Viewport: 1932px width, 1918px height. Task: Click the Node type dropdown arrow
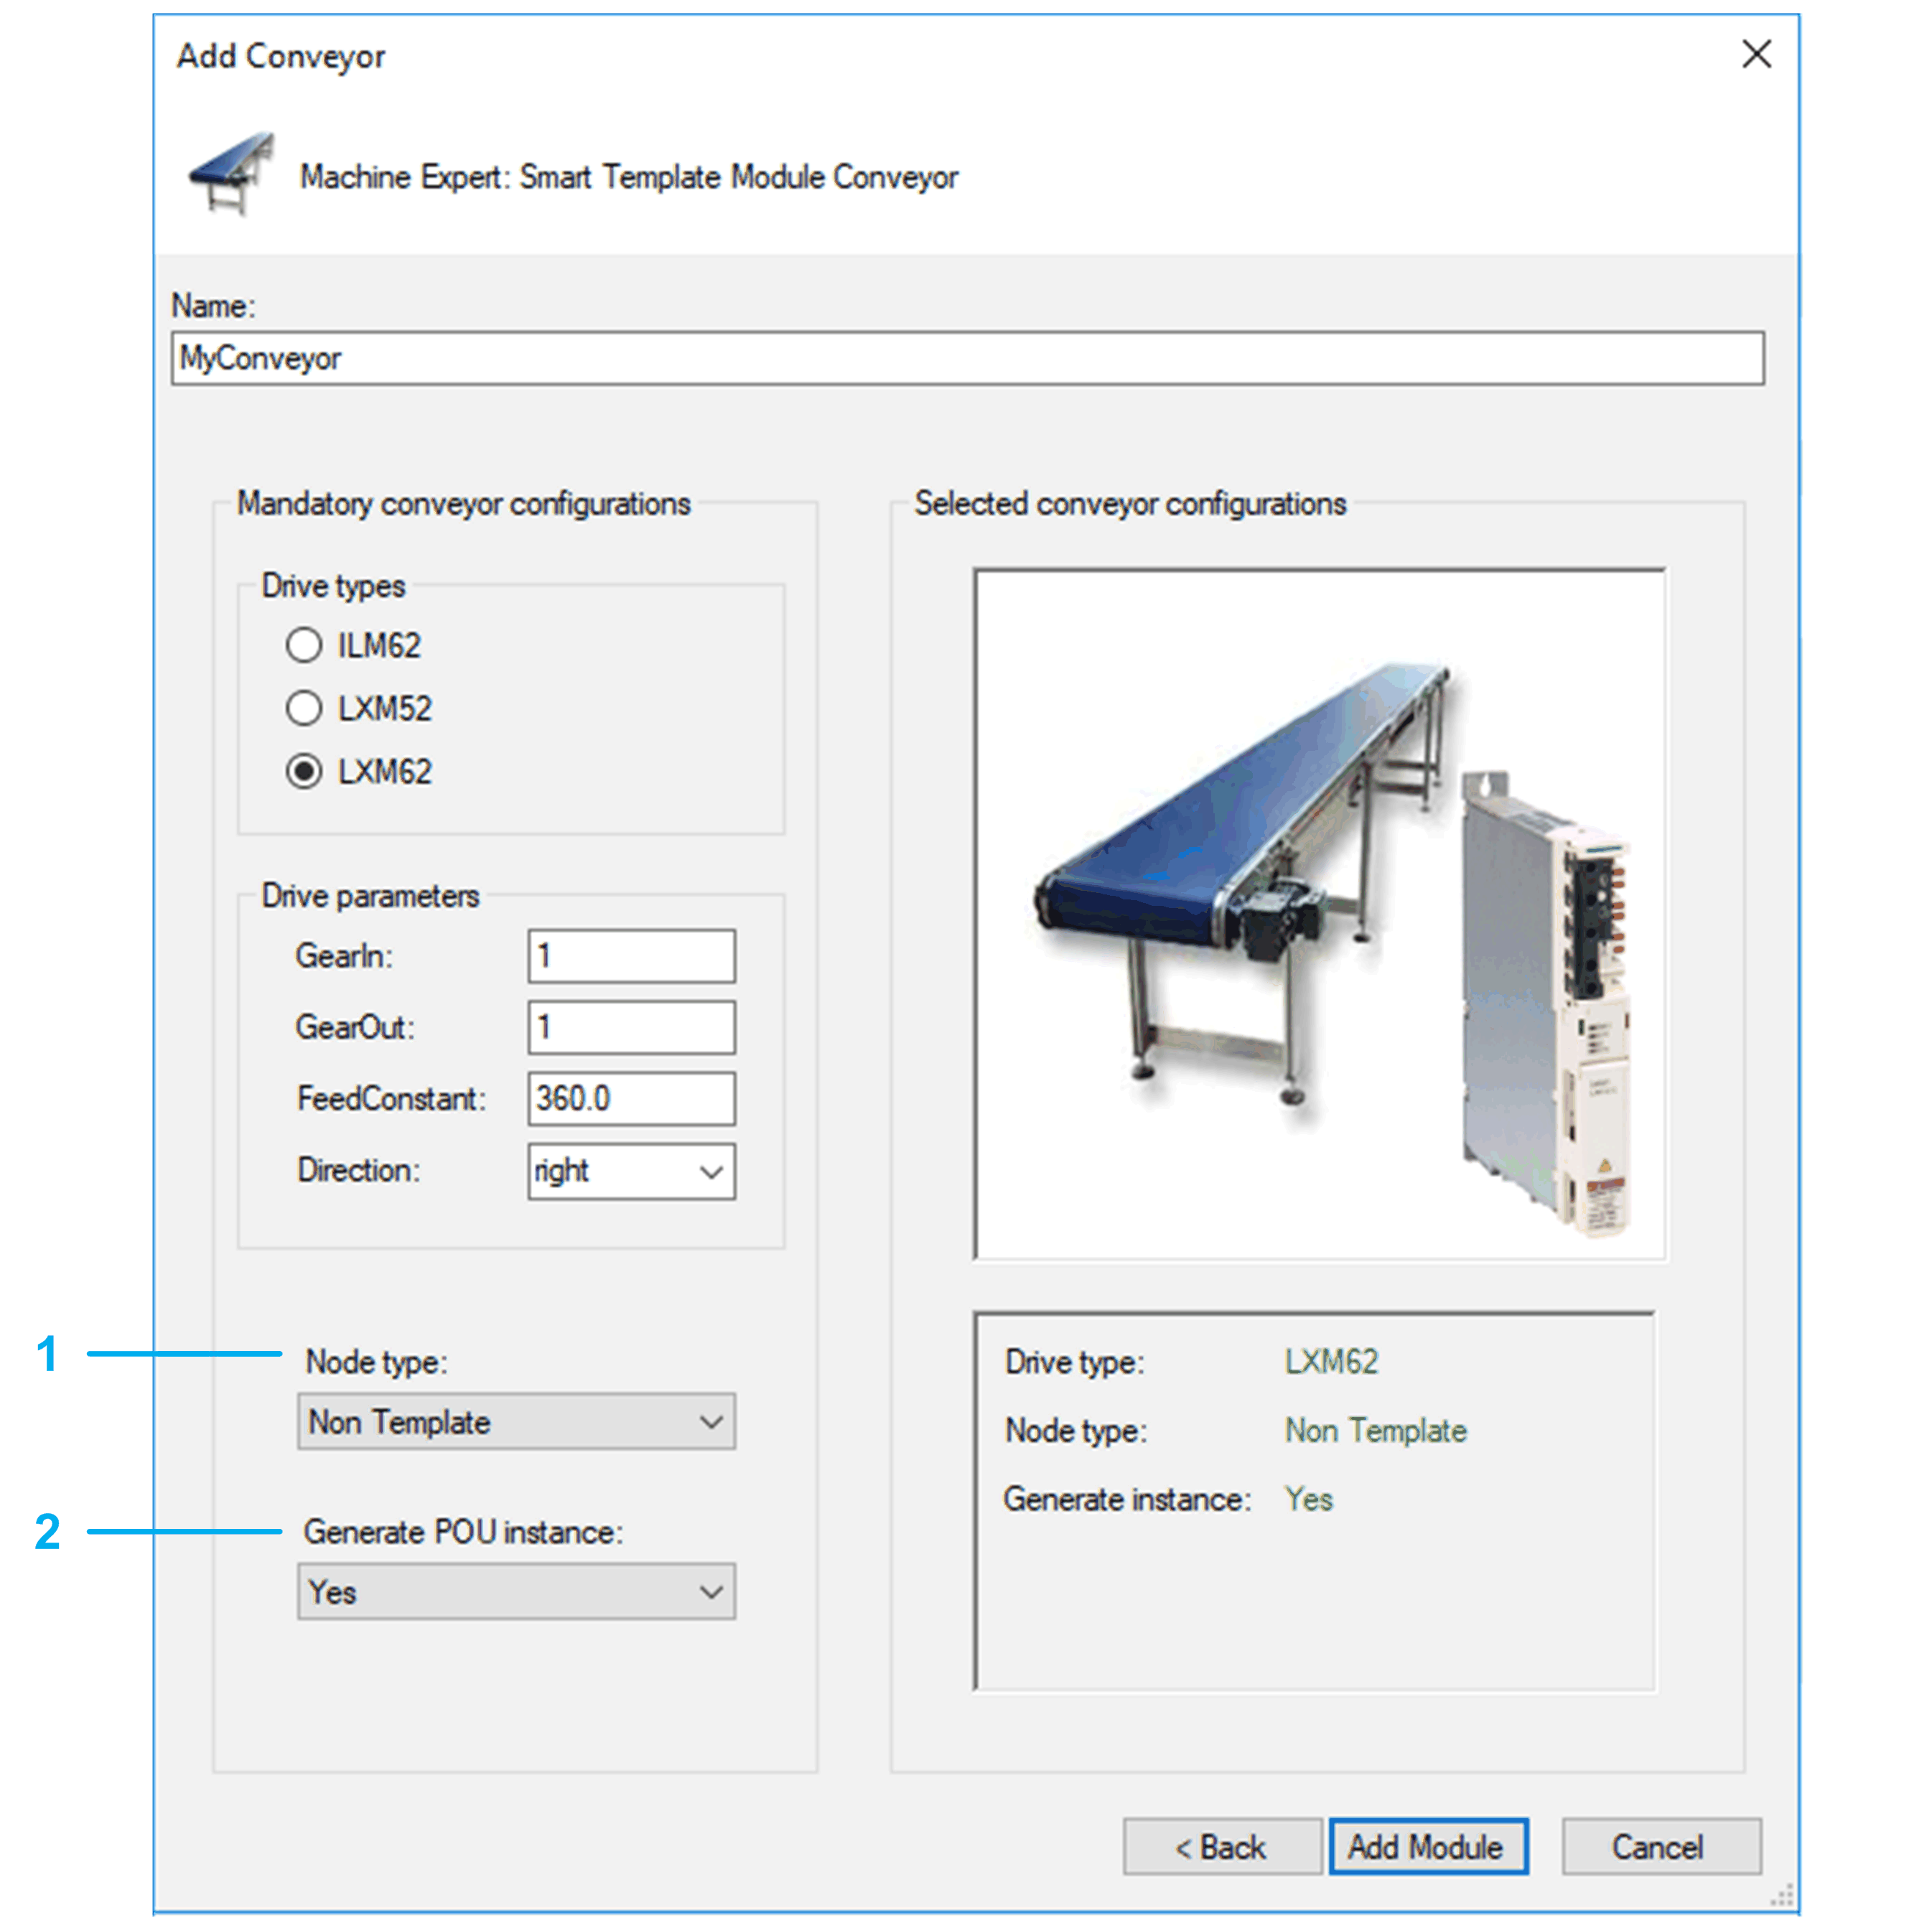(x=711, y=1421)
